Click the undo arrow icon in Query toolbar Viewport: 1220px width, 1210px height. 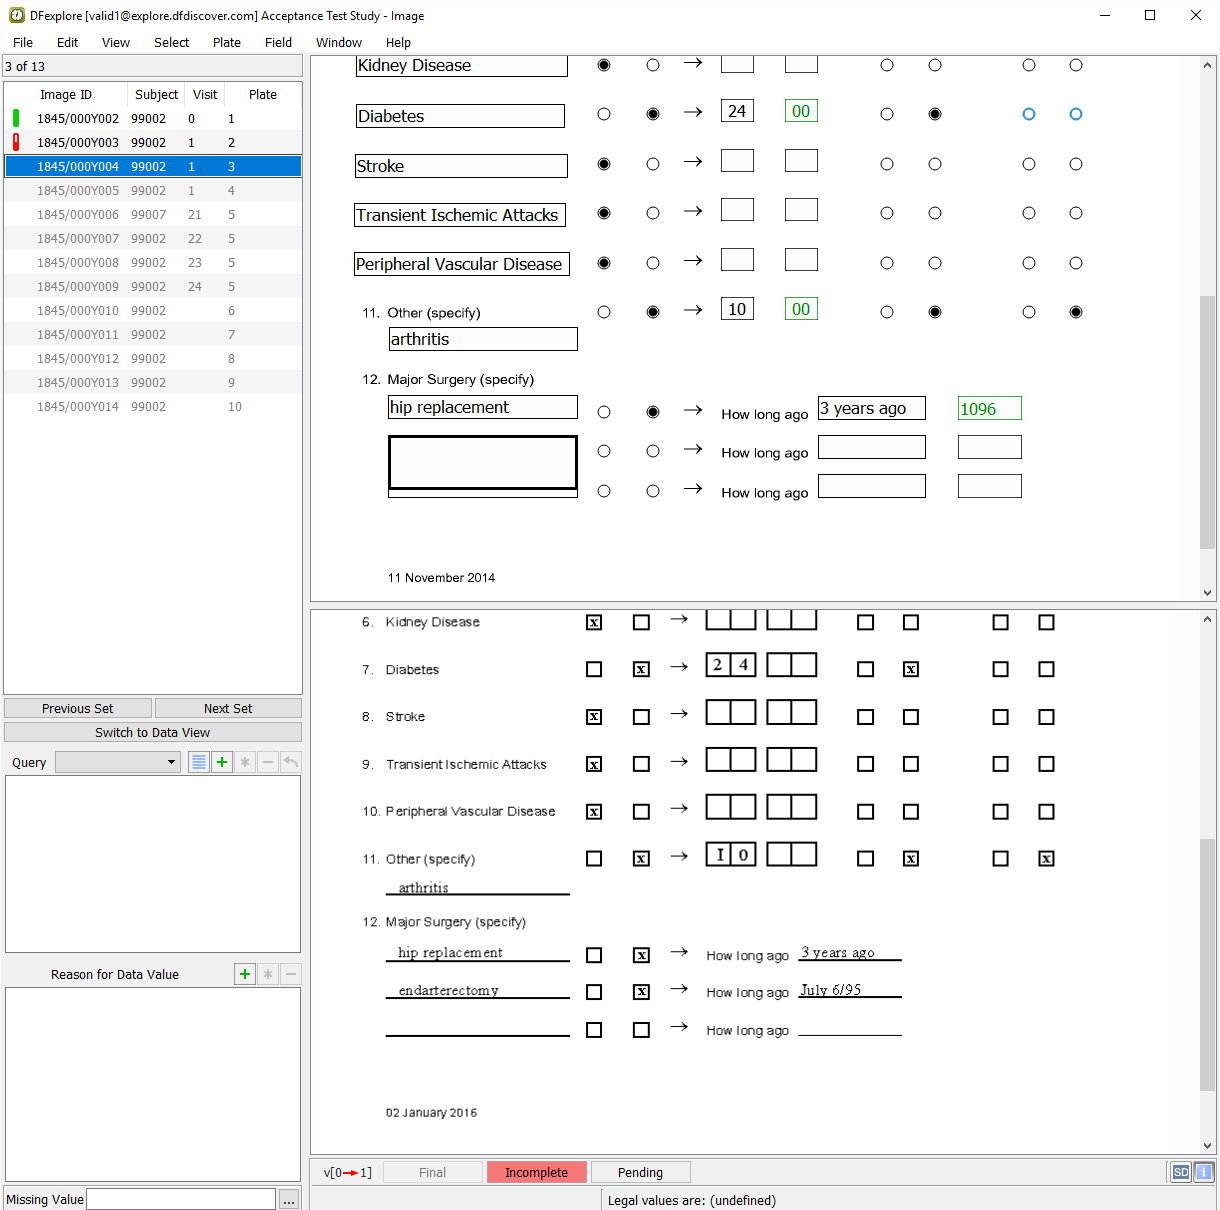point(291,762)
